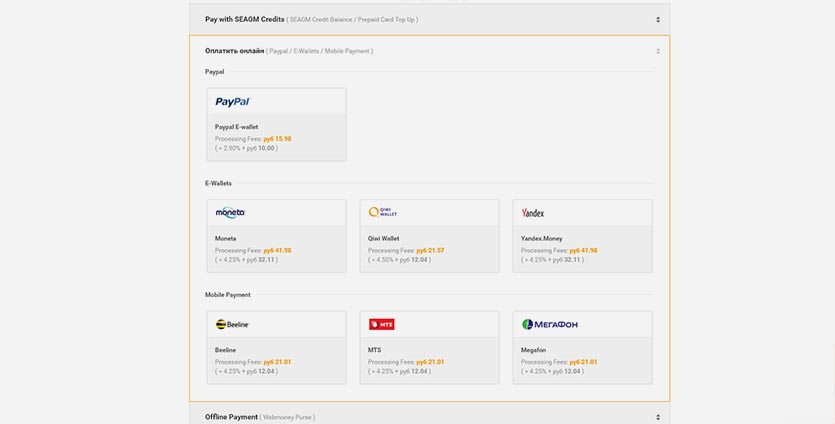Collapse the Оплатить онлайн section arrow
The image size is (835, 424).
coord(657,51)
